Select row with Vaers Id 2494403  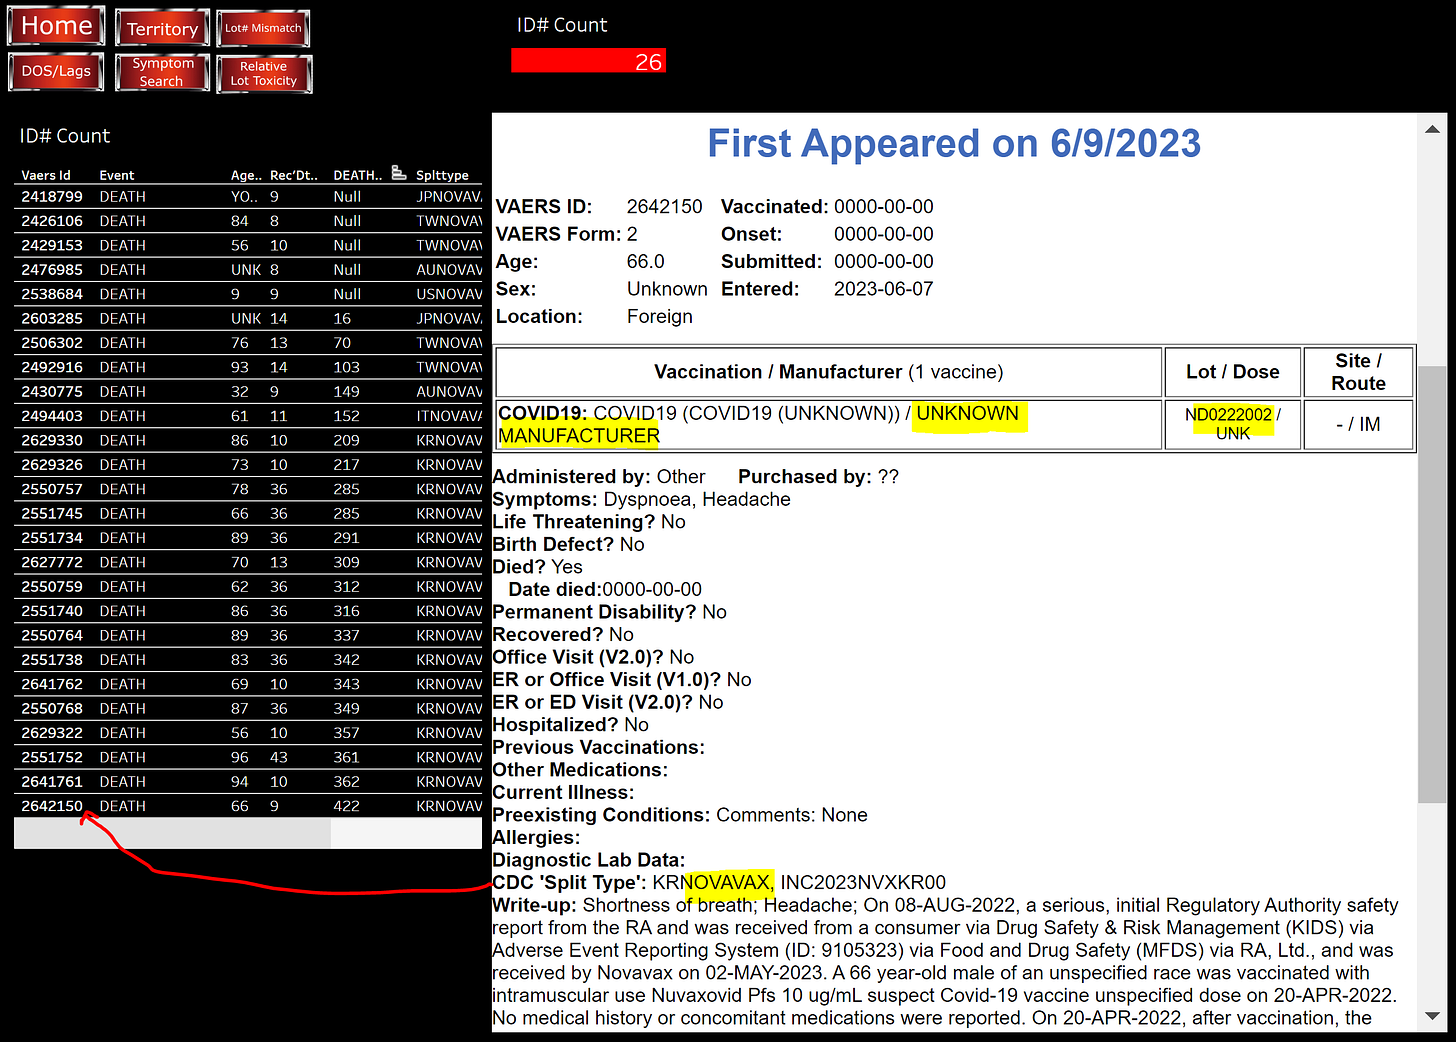pos(248,416)
